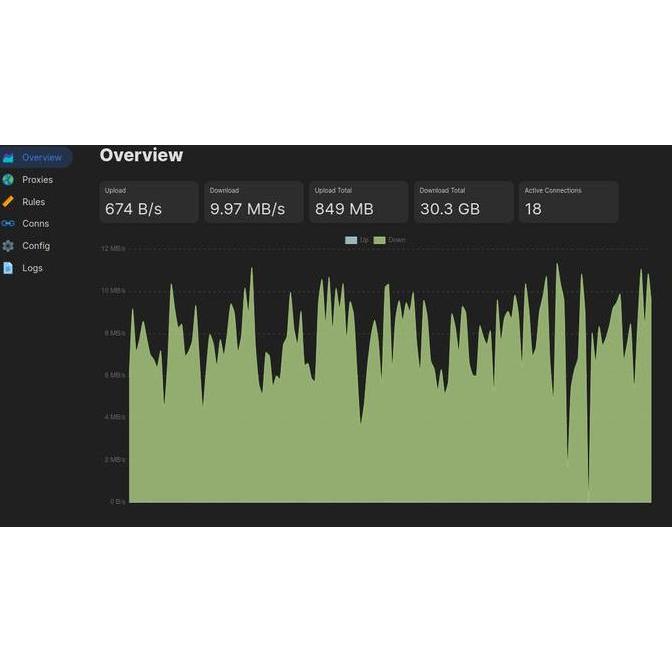Screen dimensions: 672x672
Task: Select the Upload Total card showing 849 MB
Action: (358, 202)
